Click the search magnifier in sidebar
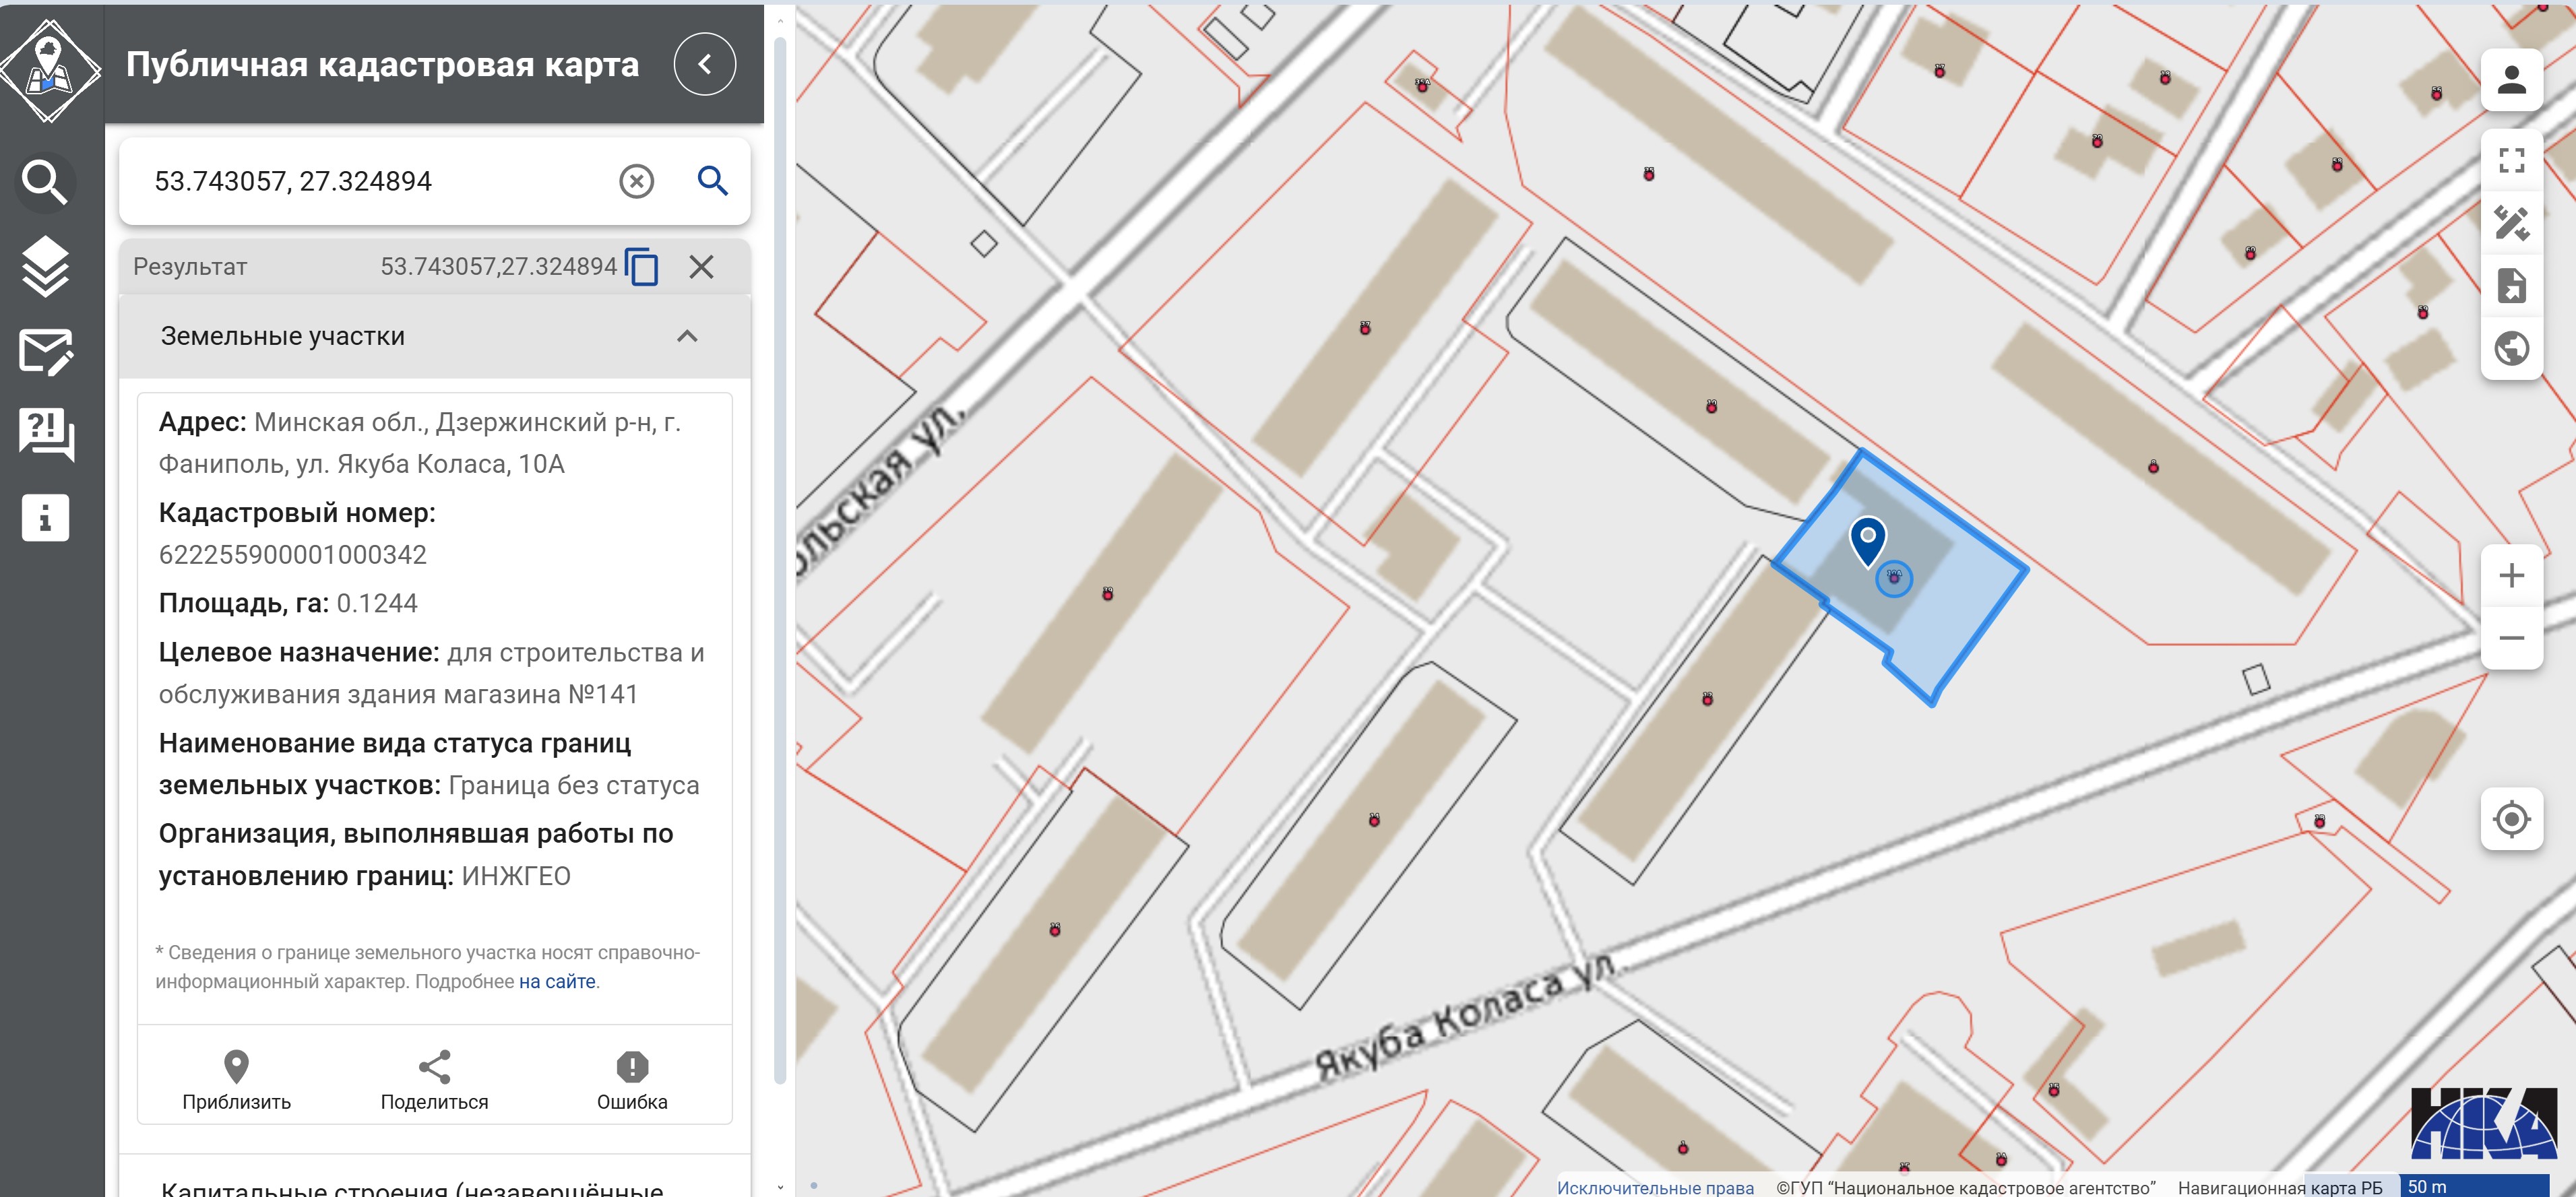2576x1197 pixels. 45,182
